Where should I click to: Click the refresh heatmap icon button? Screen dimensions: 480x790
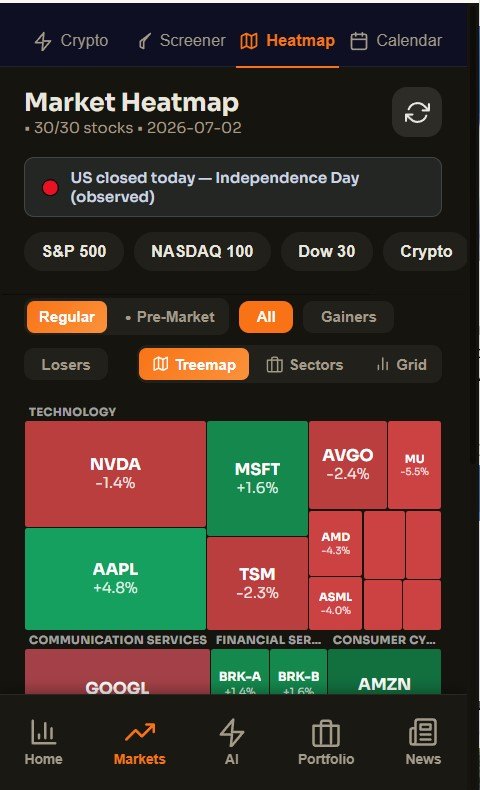click(x=417, y=112)
